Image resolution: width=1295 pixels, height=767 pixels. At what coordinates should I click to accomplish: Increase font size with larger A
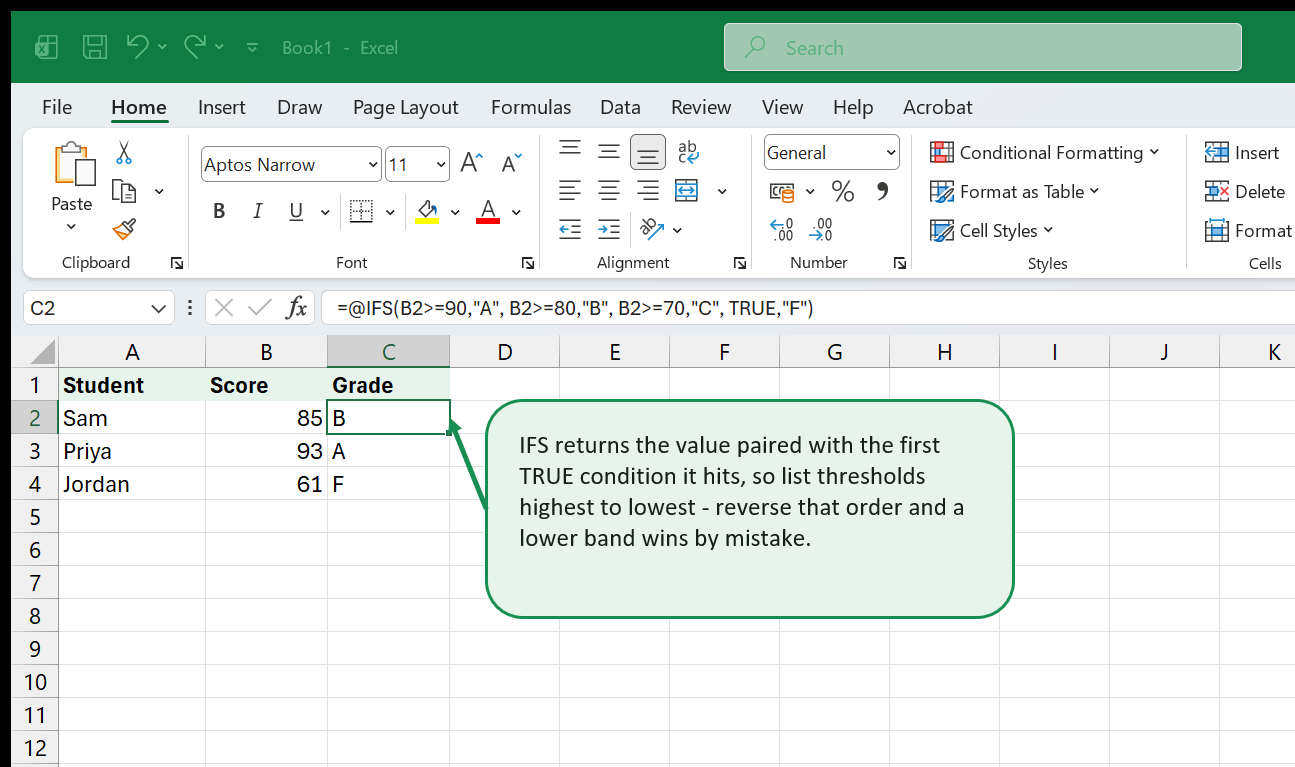(x=471, y=164)
